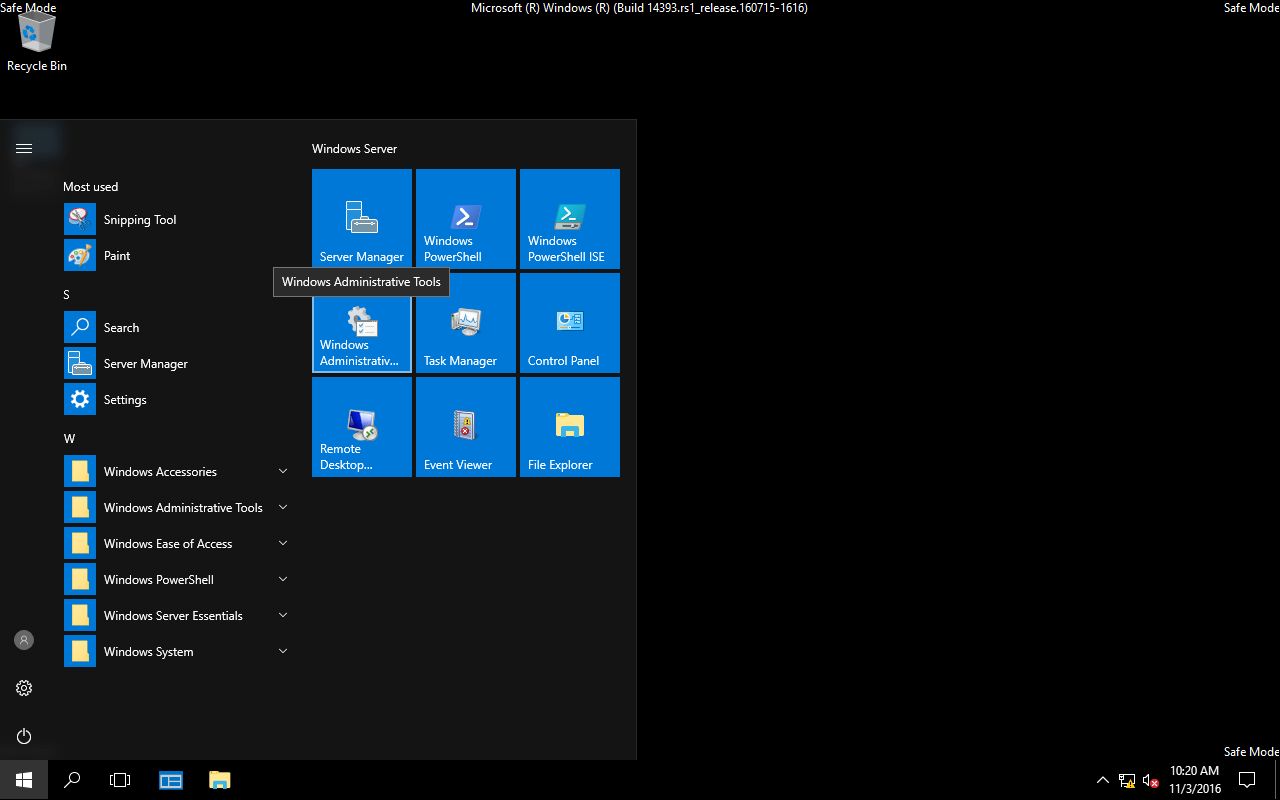Image resolution: width=1280 pixels, height=800 pixels.
Task: Click the Windows Server tile group title
Action: (x=354, y=149)
